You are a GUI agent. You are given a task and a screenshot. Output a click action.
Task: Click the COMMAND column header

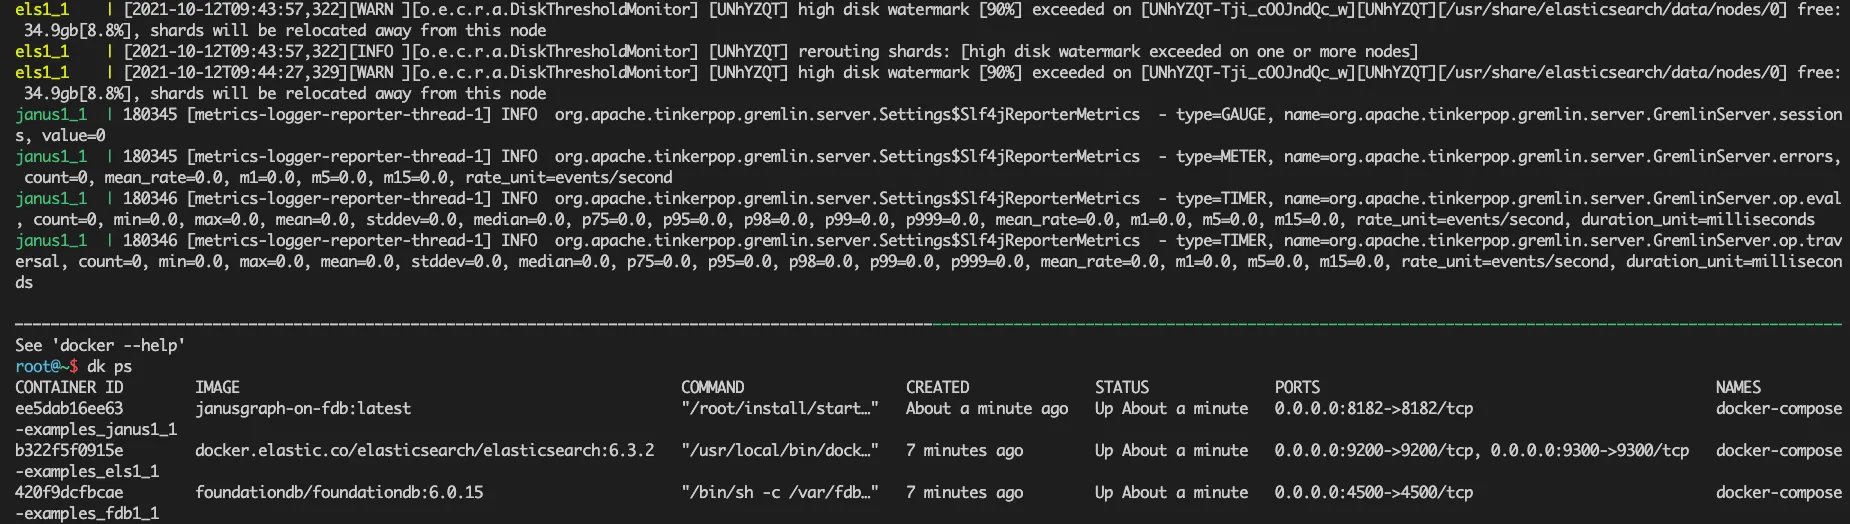tap(712, 387)
